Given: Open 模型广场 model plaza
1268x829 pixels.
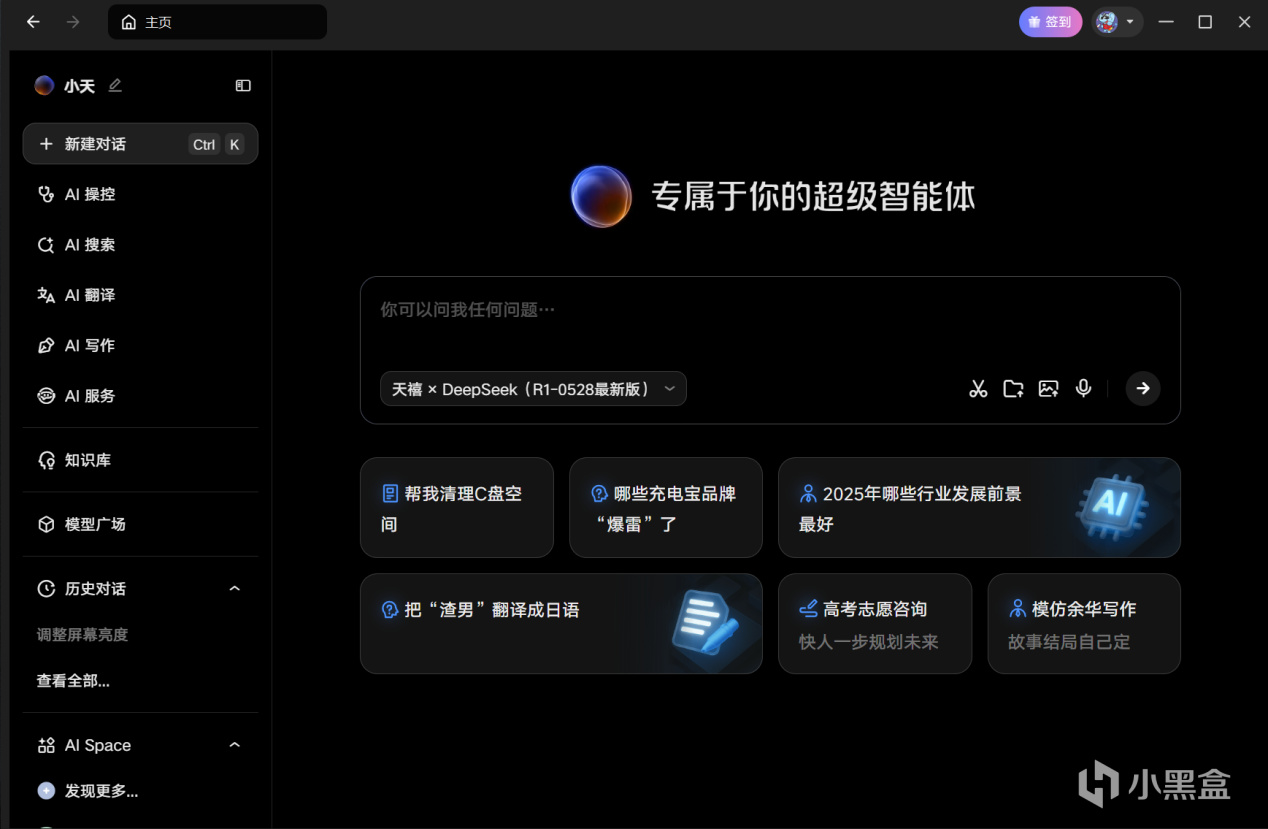Looking at the screenshot, I should pyautogui.click(x=140, y=524).
